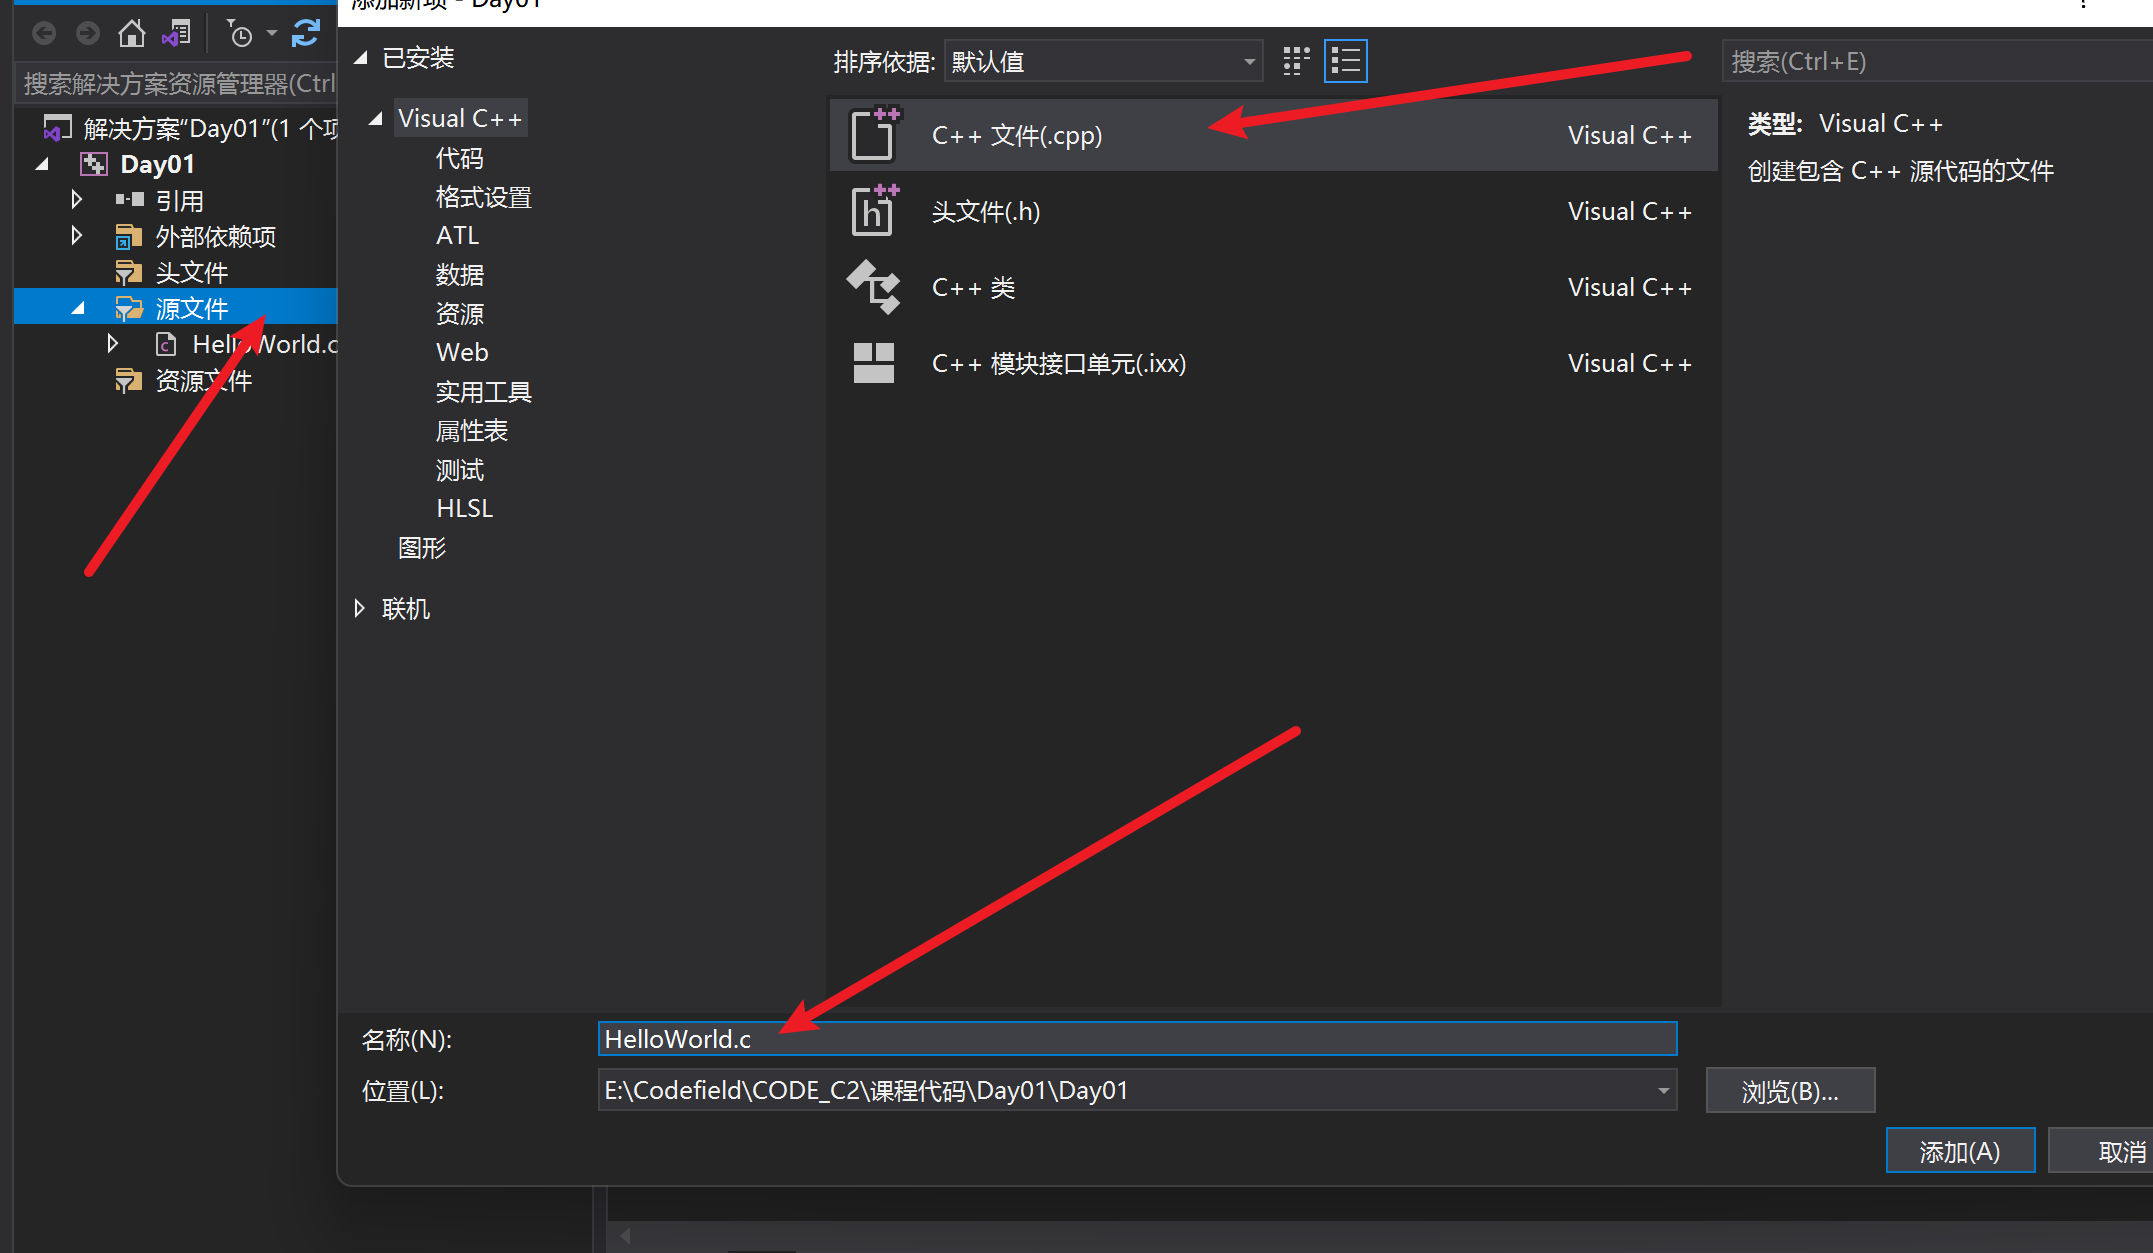Select the Web category

click(x=463, y=352)
